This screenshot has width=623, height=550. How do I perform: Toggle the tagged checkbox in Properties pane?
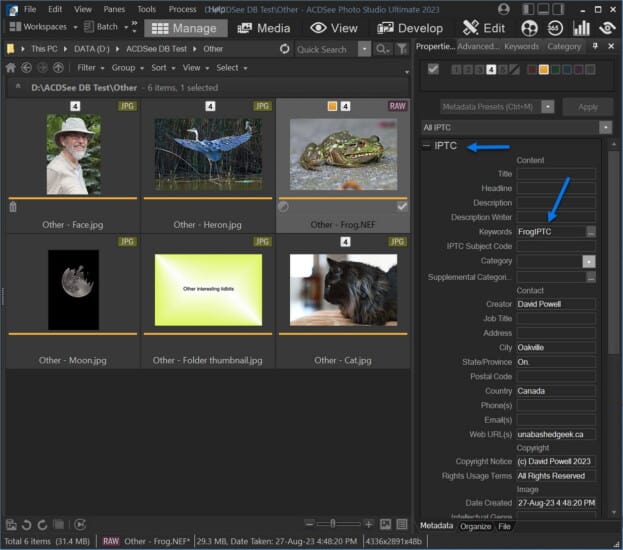433,69
